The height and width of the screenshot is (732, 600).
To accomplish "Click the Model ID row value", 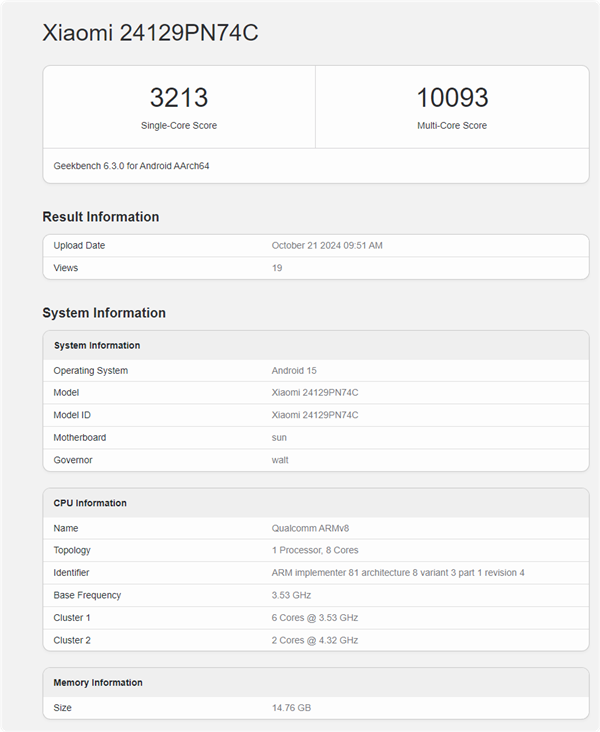I will [315, 415].
